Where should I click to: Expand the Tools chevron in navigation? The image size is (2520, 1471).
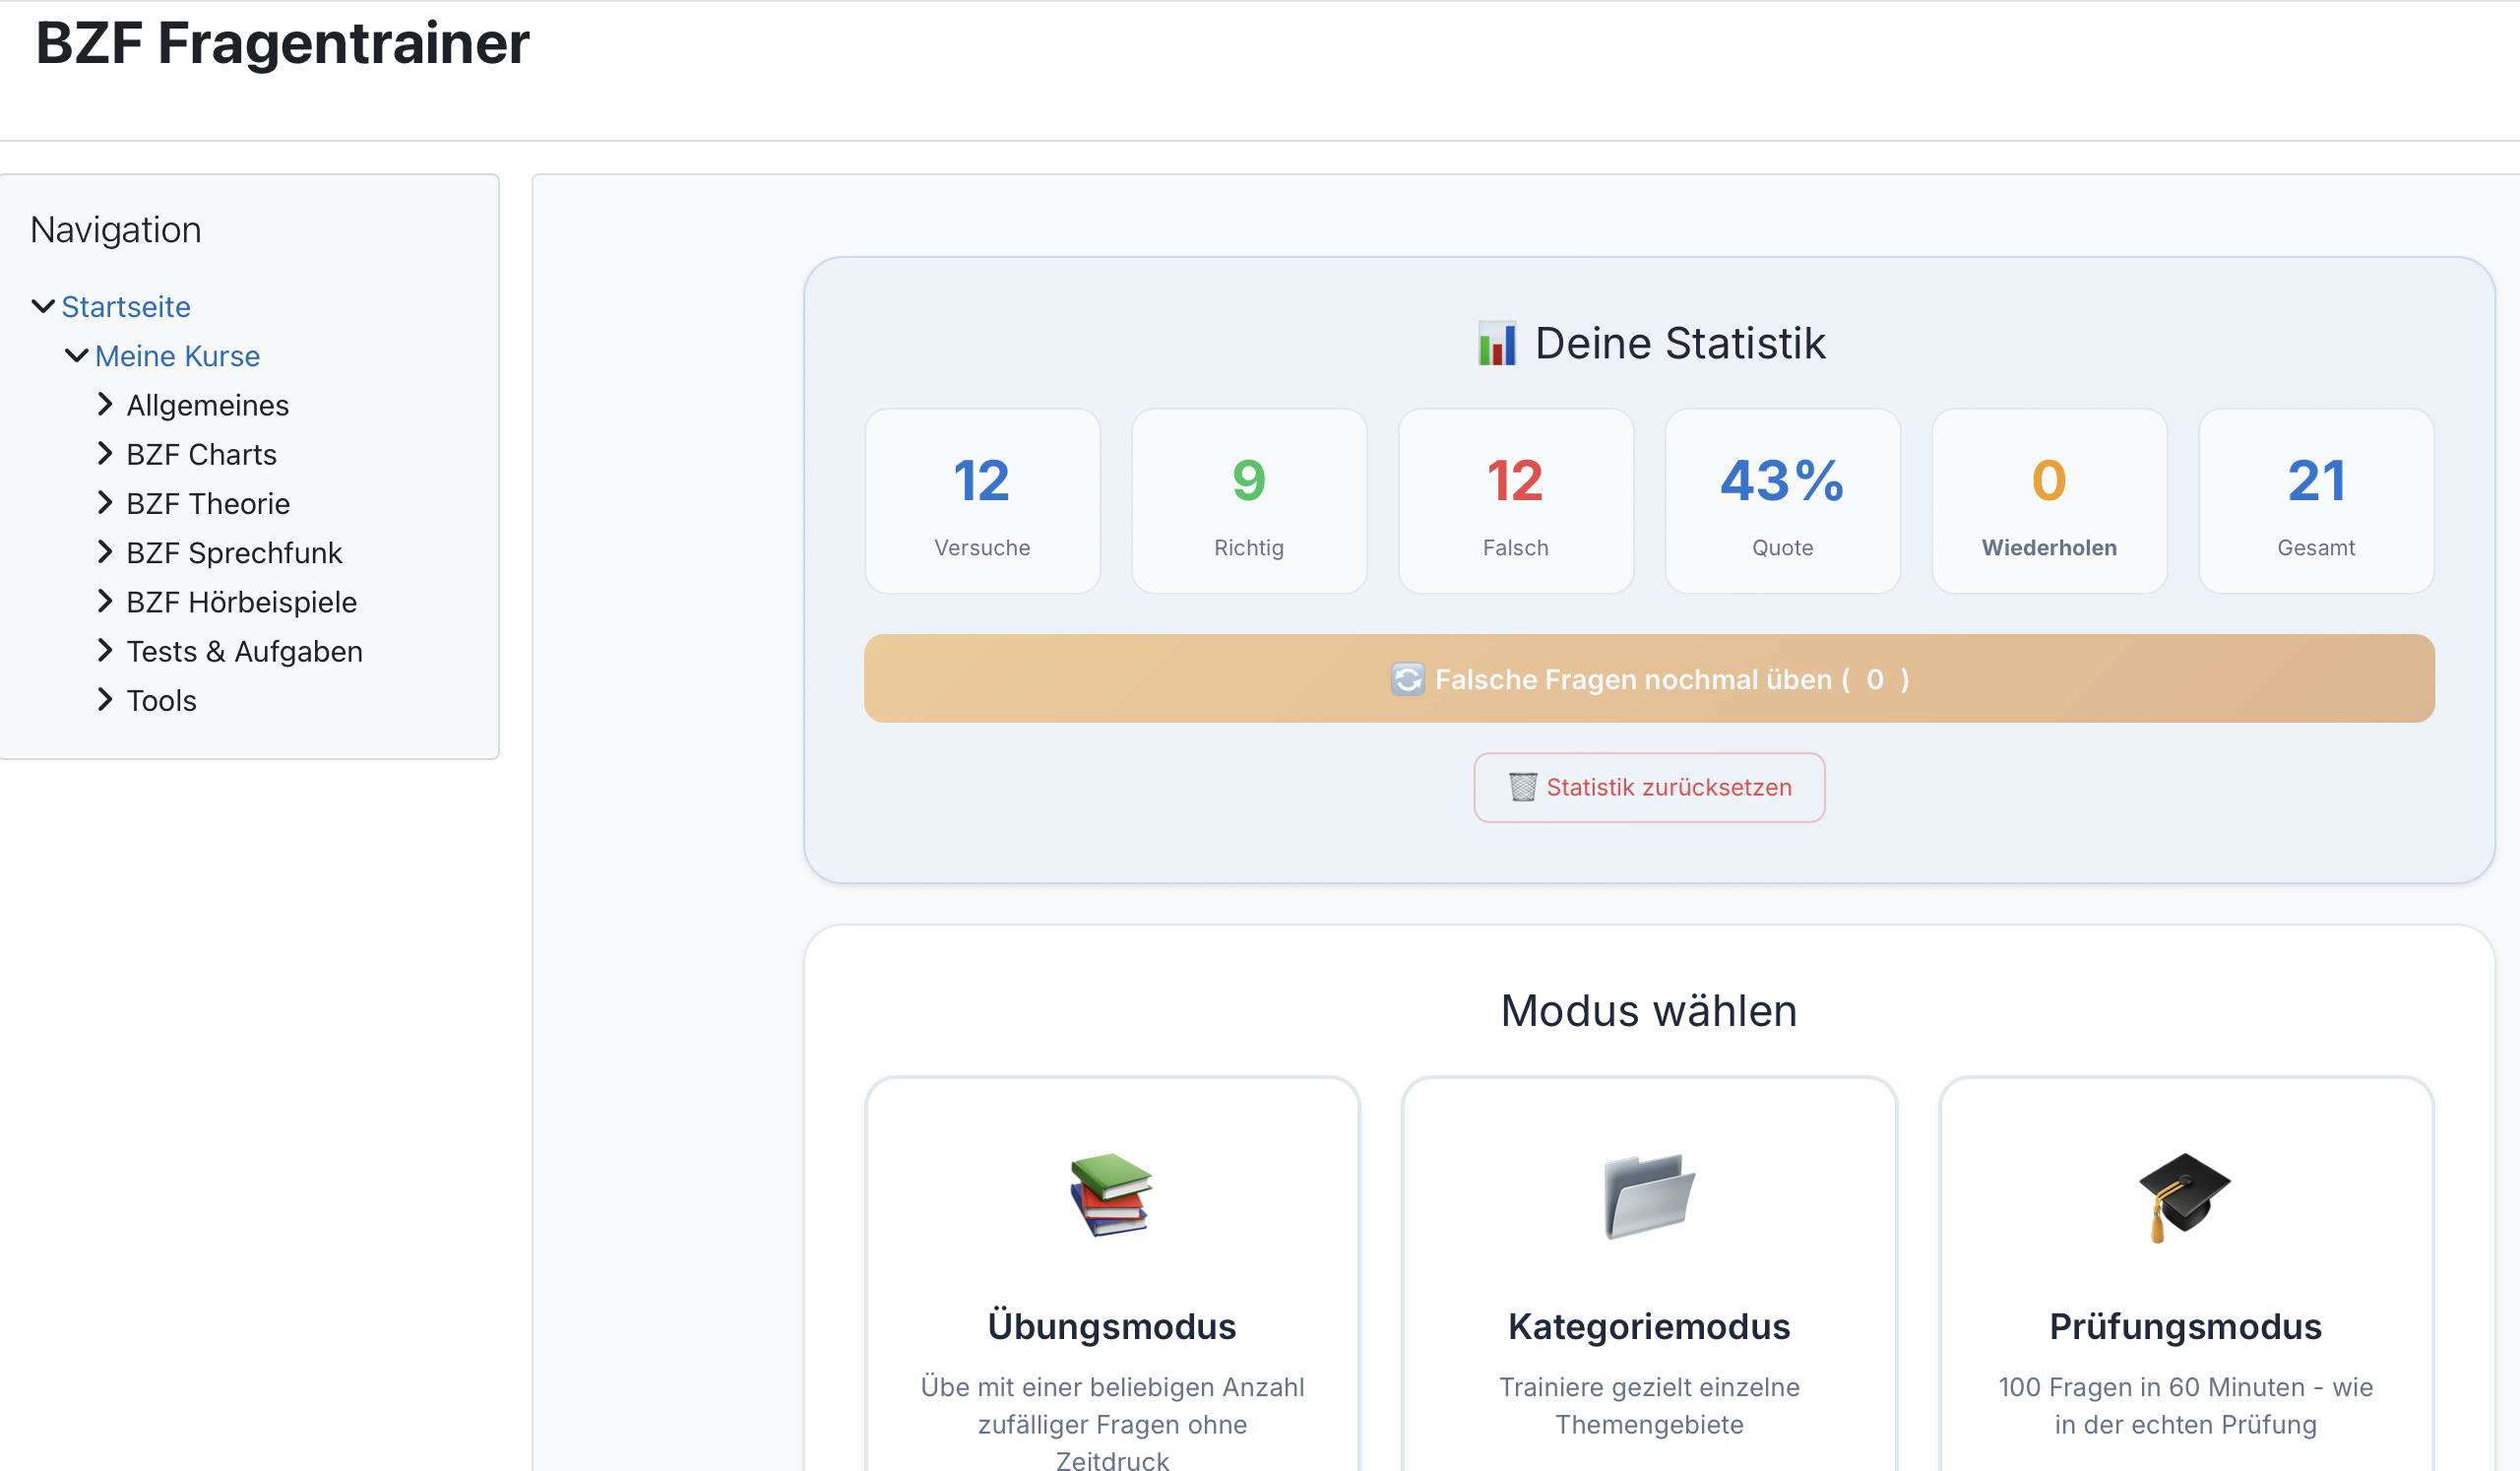[x=105, y=700]
